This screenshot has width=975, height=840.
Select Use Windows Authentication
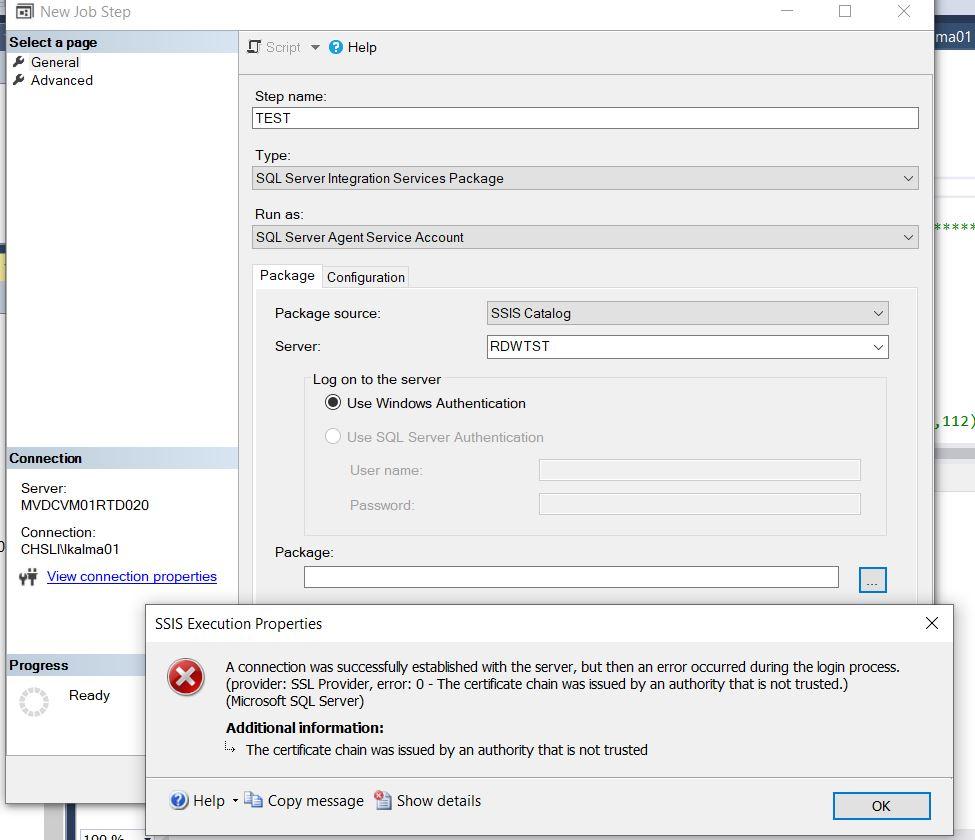(x=425, y=403)
